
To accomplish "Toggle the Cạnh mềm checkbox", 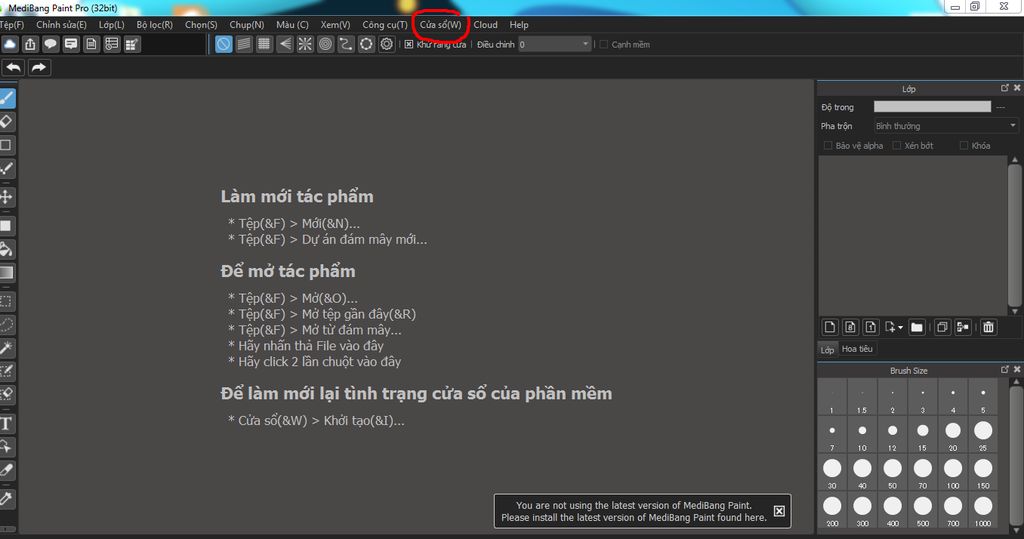I will pos(603,44).
